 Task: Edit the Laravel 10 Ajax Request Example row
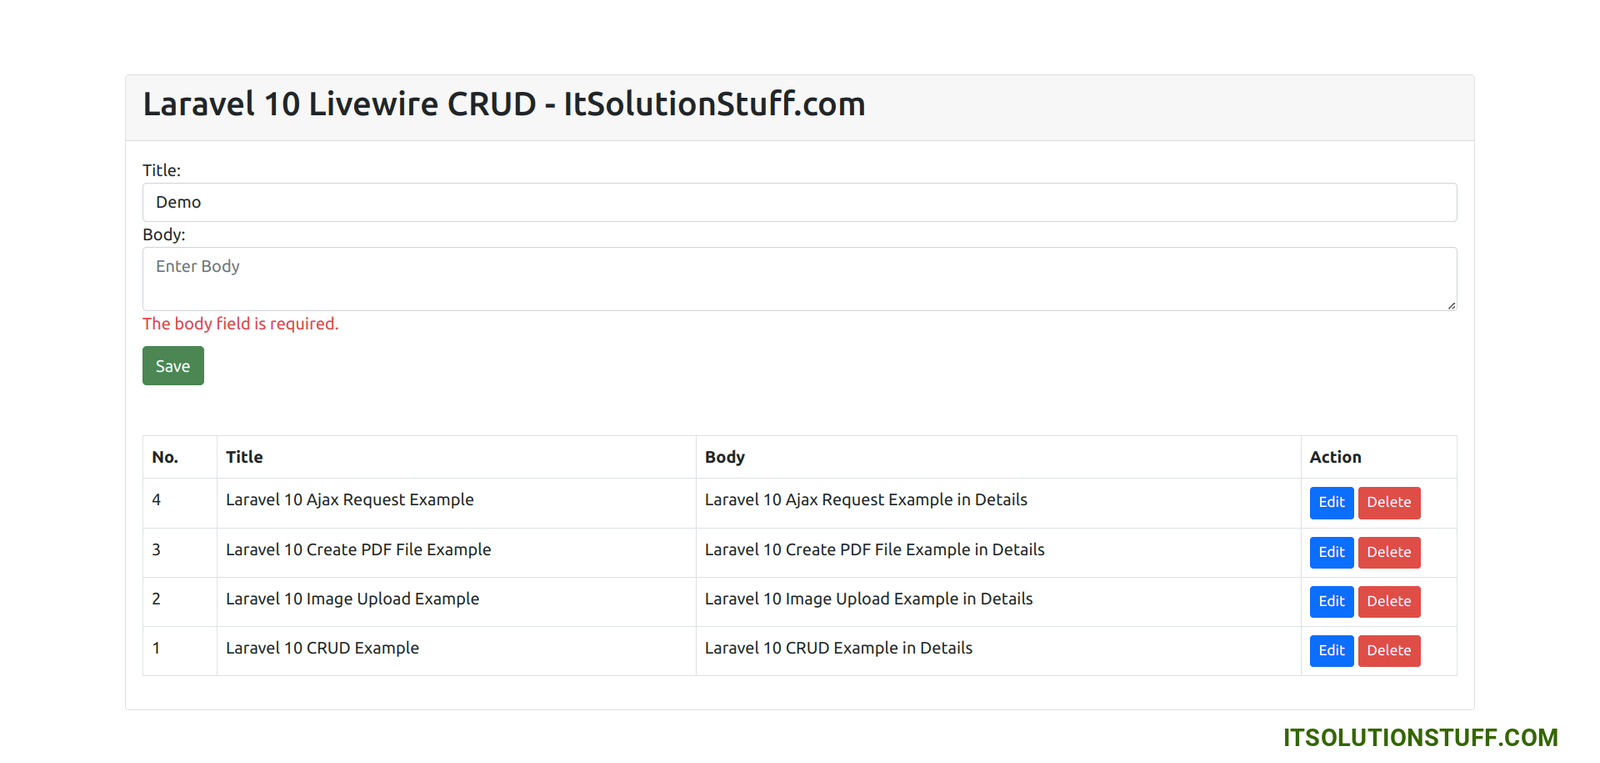[1331, 502]
